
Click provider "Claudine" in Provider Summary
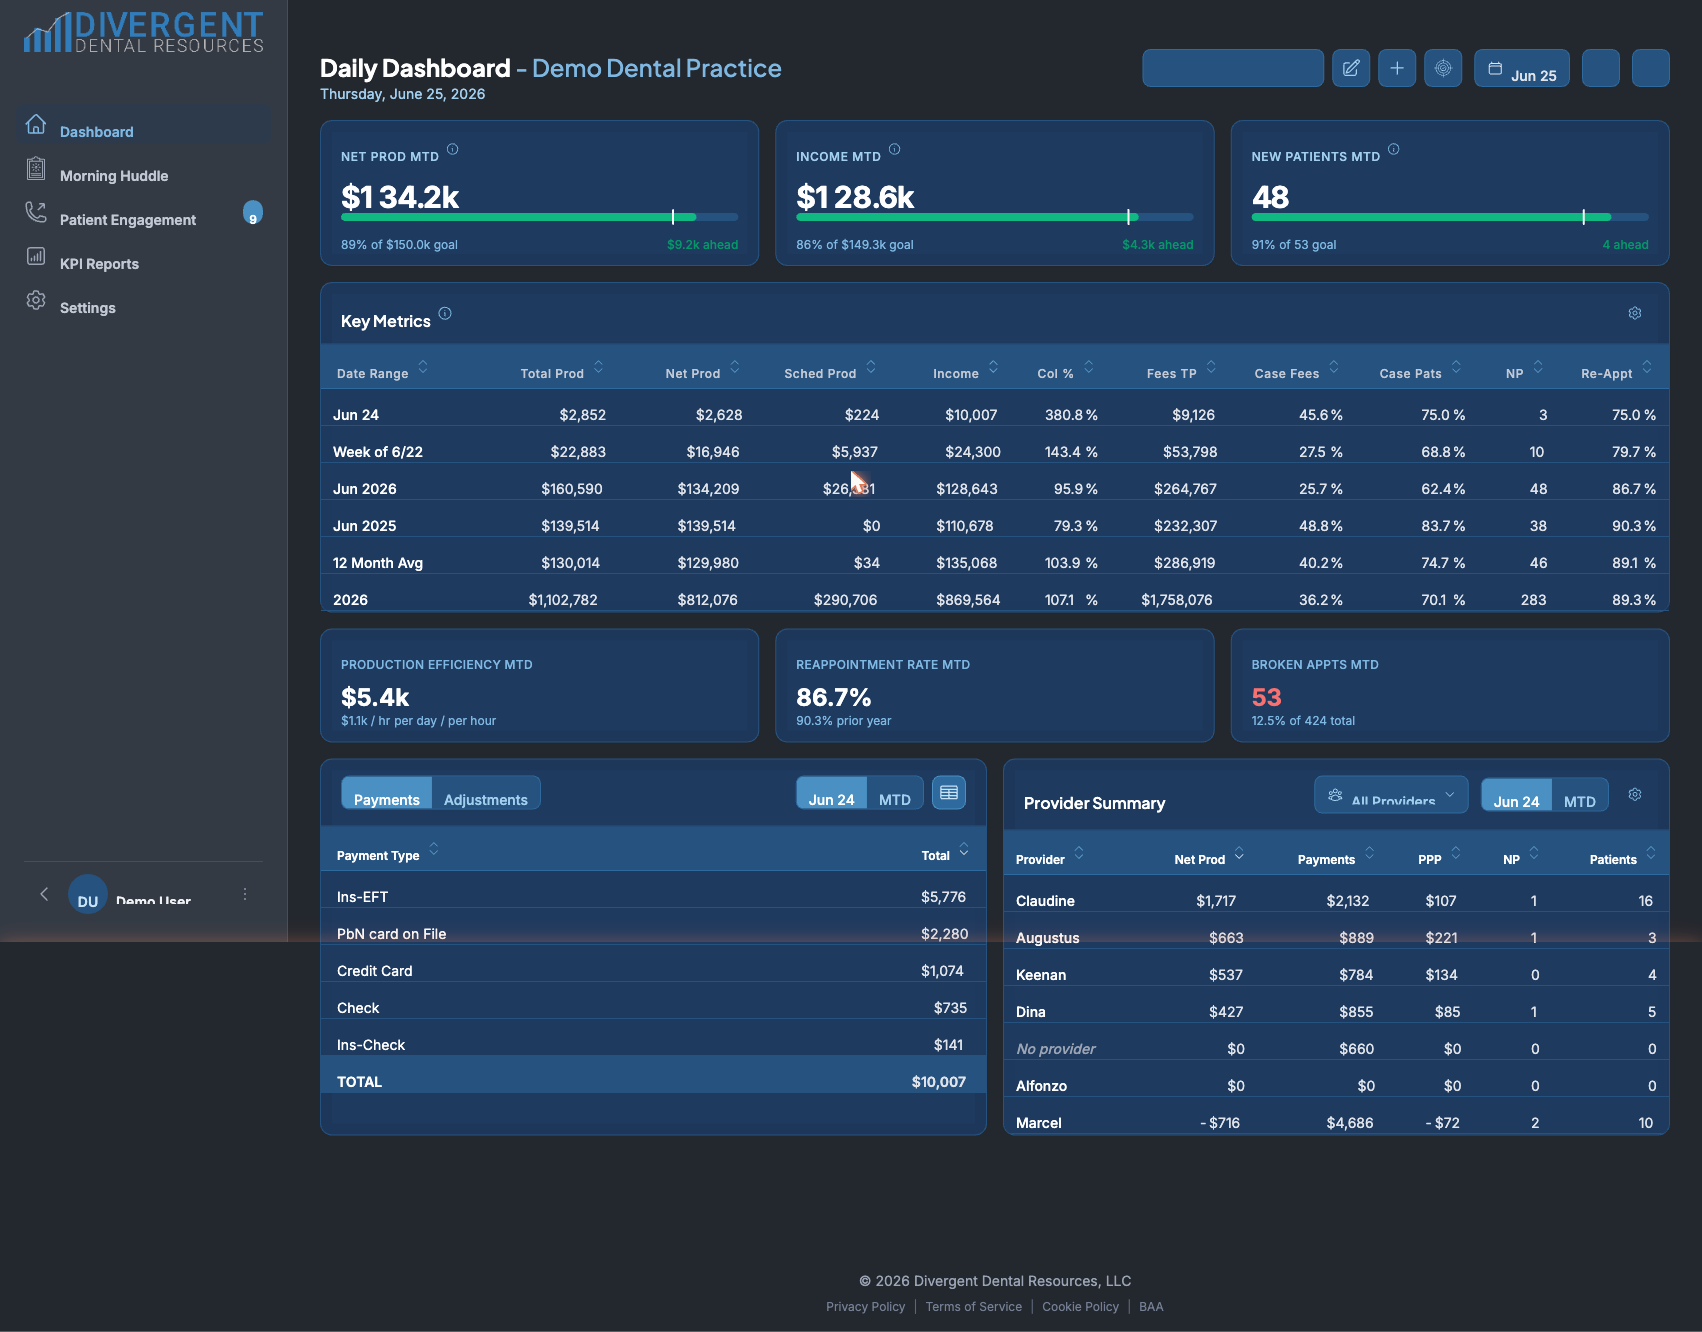point(1045,901)
